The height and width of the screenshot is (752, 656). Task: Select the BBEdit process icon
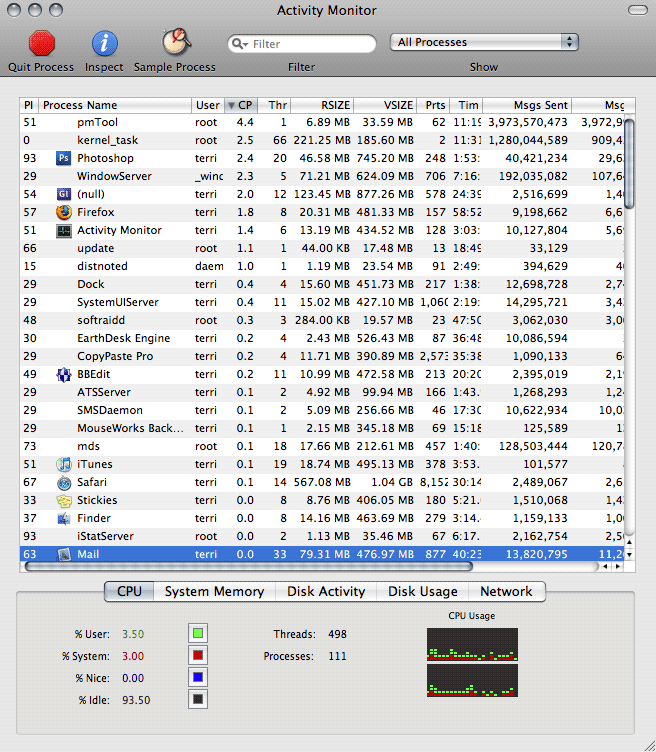pyautogui.click(x=64, y=374)
